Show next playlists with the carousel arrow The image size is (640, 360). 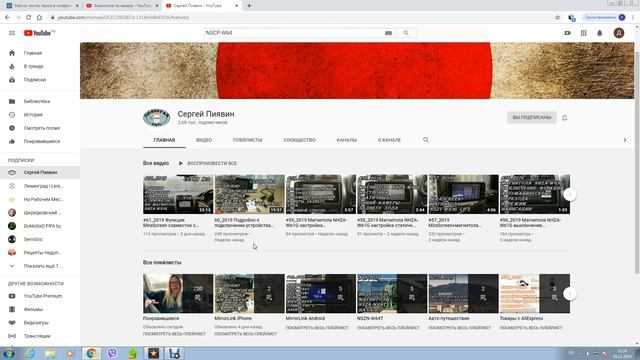pyautogui.click(x=570, y=293)
